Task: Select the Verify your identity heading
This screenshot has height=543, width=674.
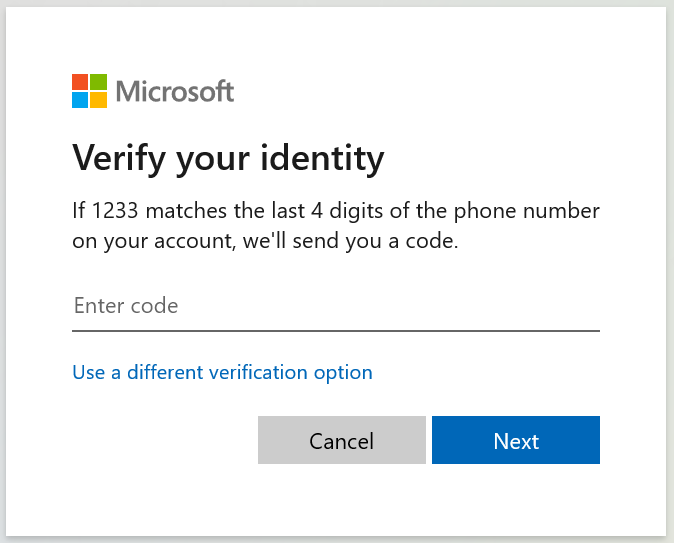Action: [x=228, y=159]
